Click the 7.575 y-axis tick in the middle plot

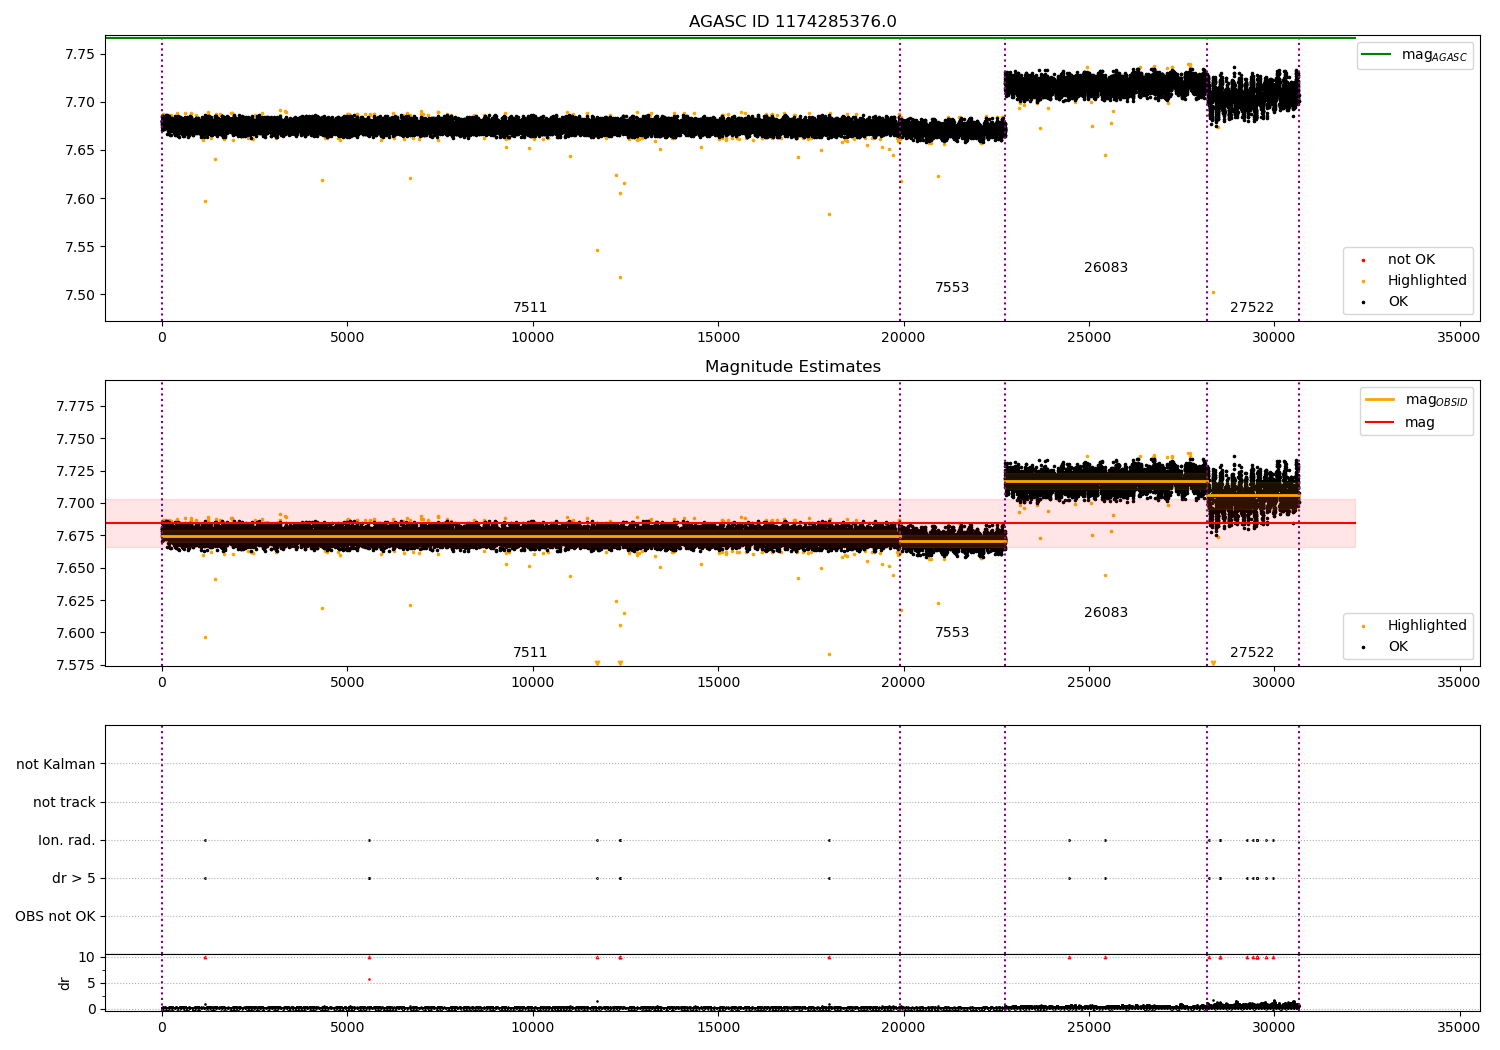pos(76,665)
